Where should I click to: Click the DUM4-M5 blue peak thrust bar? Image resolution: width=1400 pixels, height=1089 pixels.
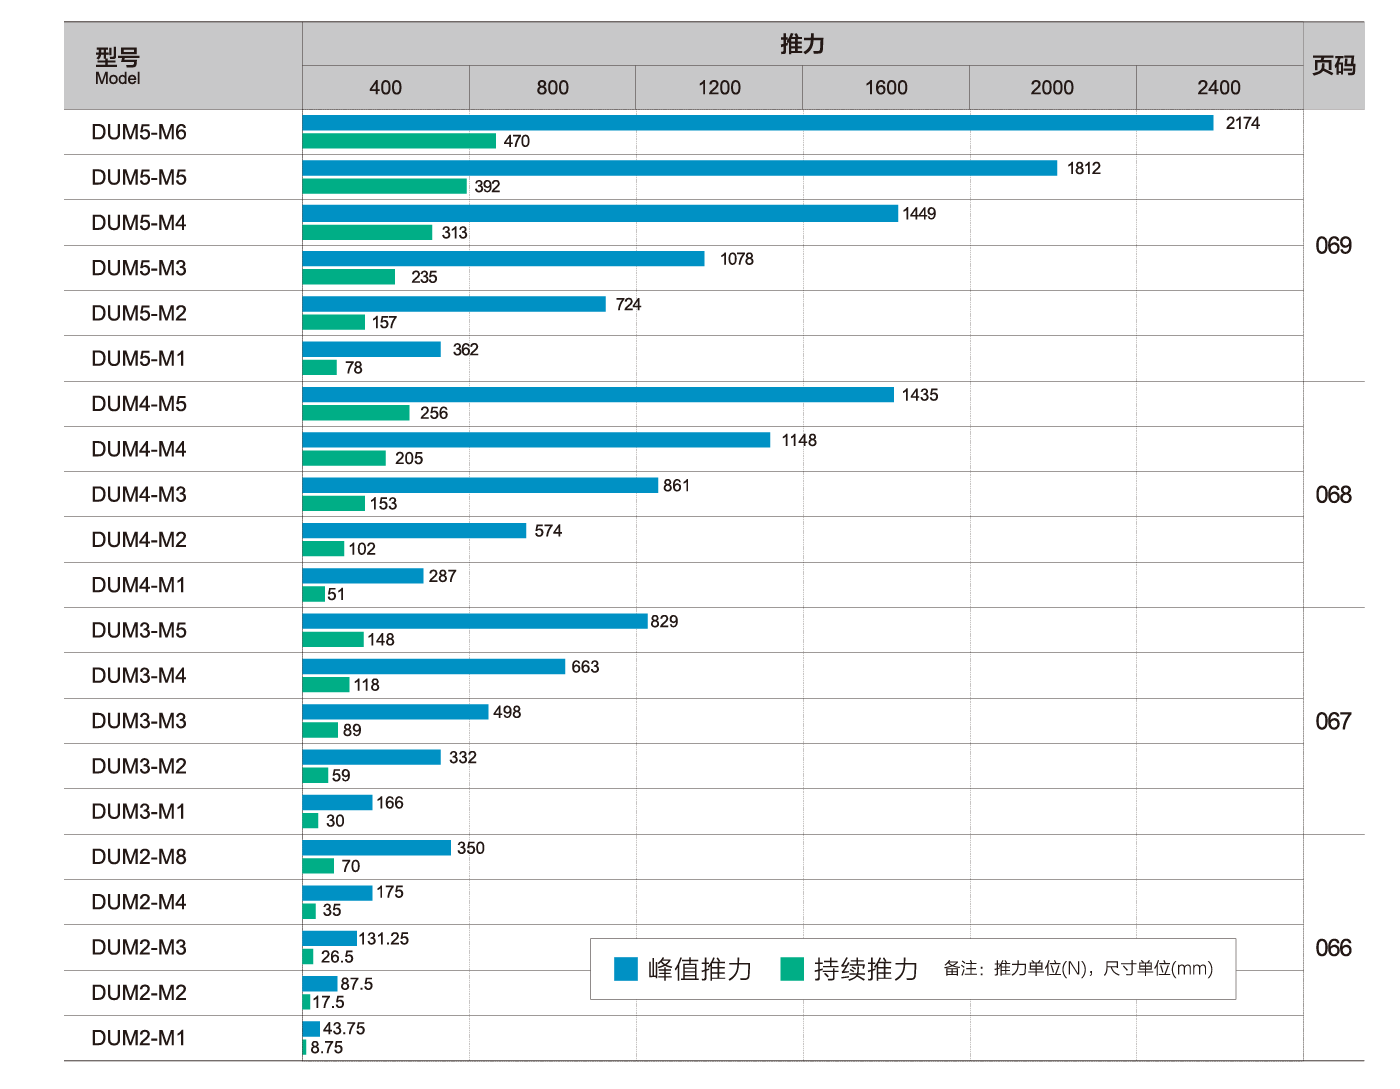[598, 395]
